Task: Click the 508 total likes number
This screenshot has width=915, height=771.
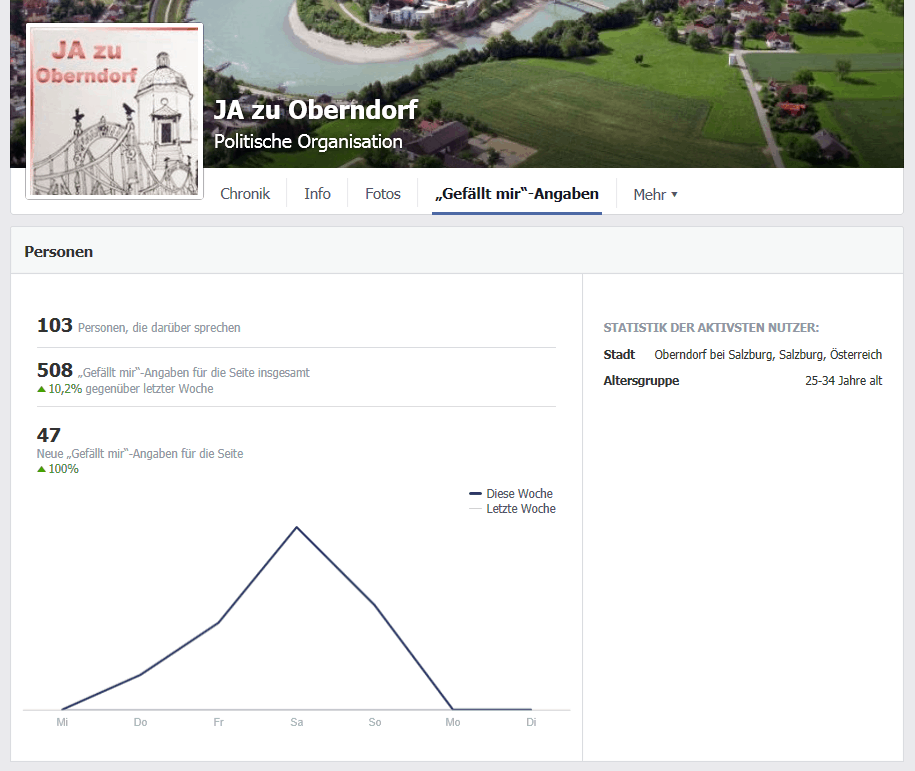Action: [55, 370]
